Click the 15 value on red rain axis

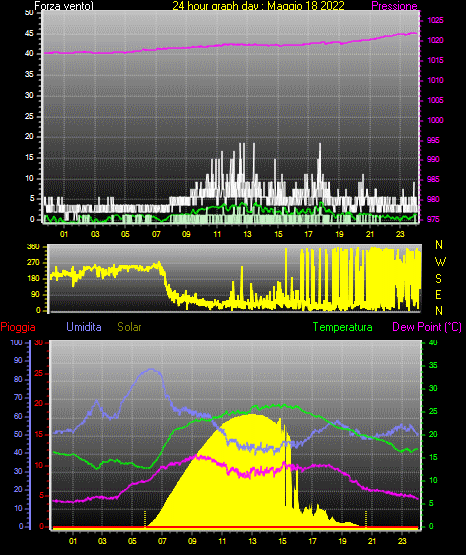point(39,434)
